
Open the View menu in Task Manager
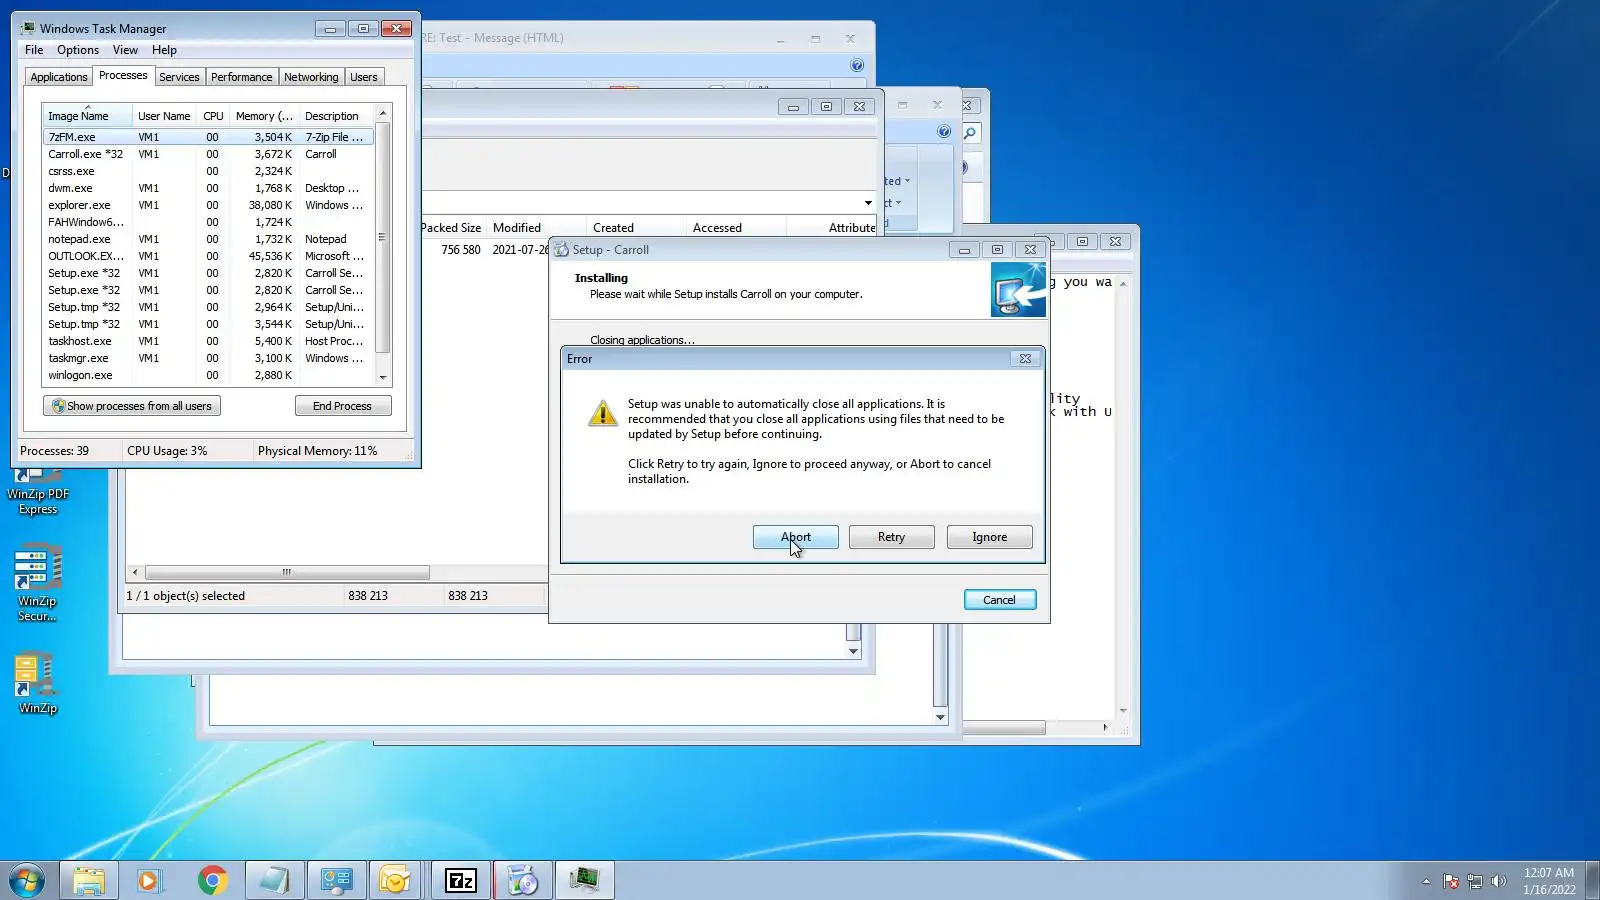125,50
